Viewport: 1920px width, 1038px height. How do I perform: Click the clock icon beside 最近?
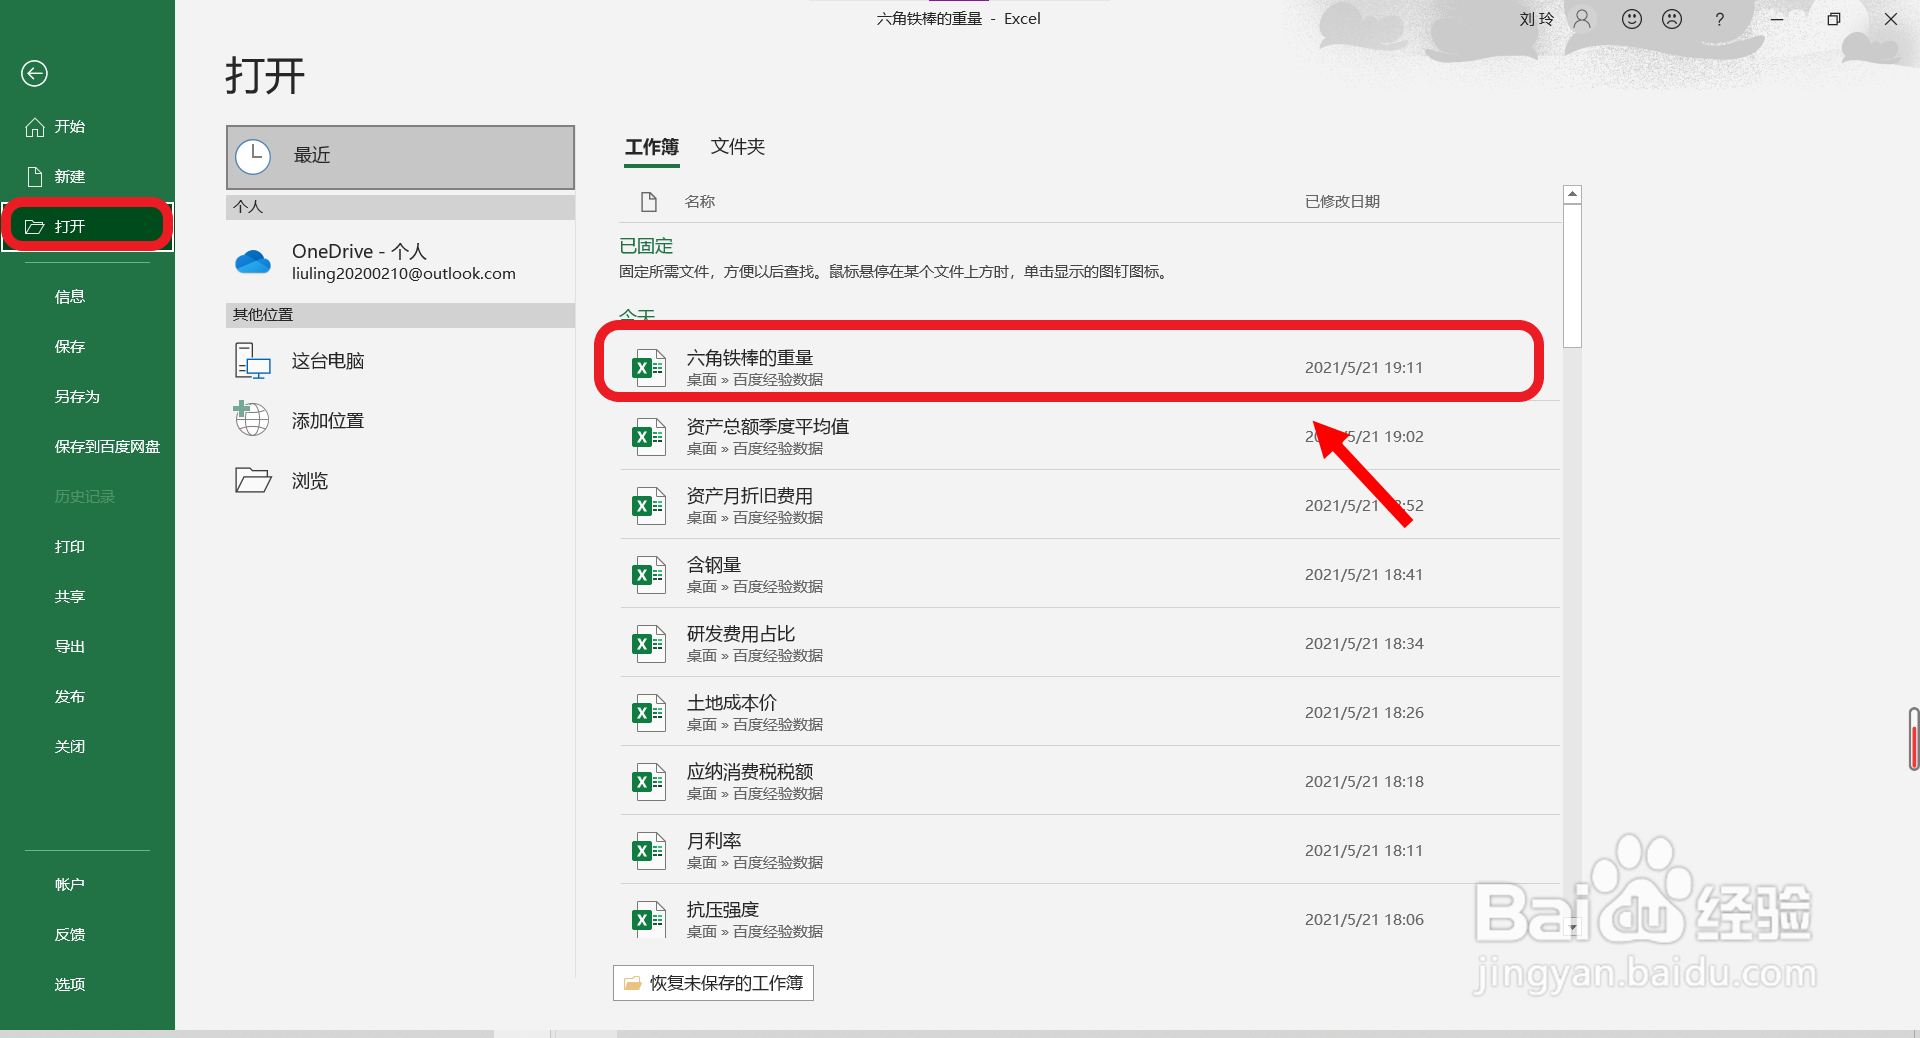click(x=253, y=157)
